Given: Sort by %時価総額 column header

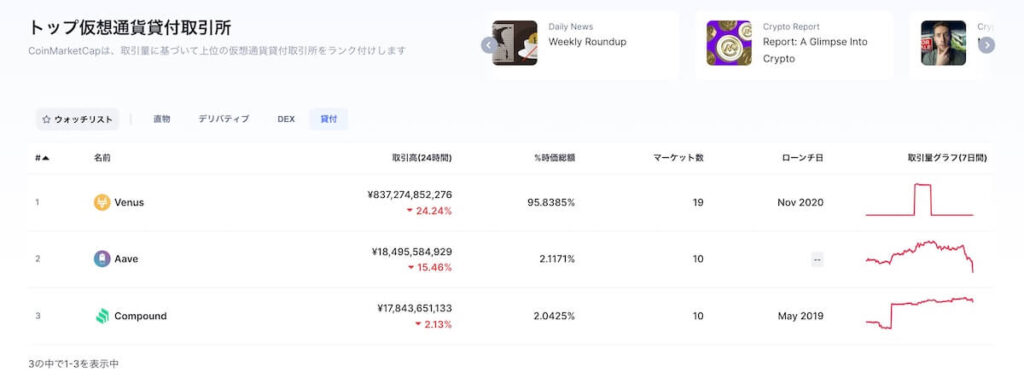Looking at the screenshot, I should [x=554, y=158].
